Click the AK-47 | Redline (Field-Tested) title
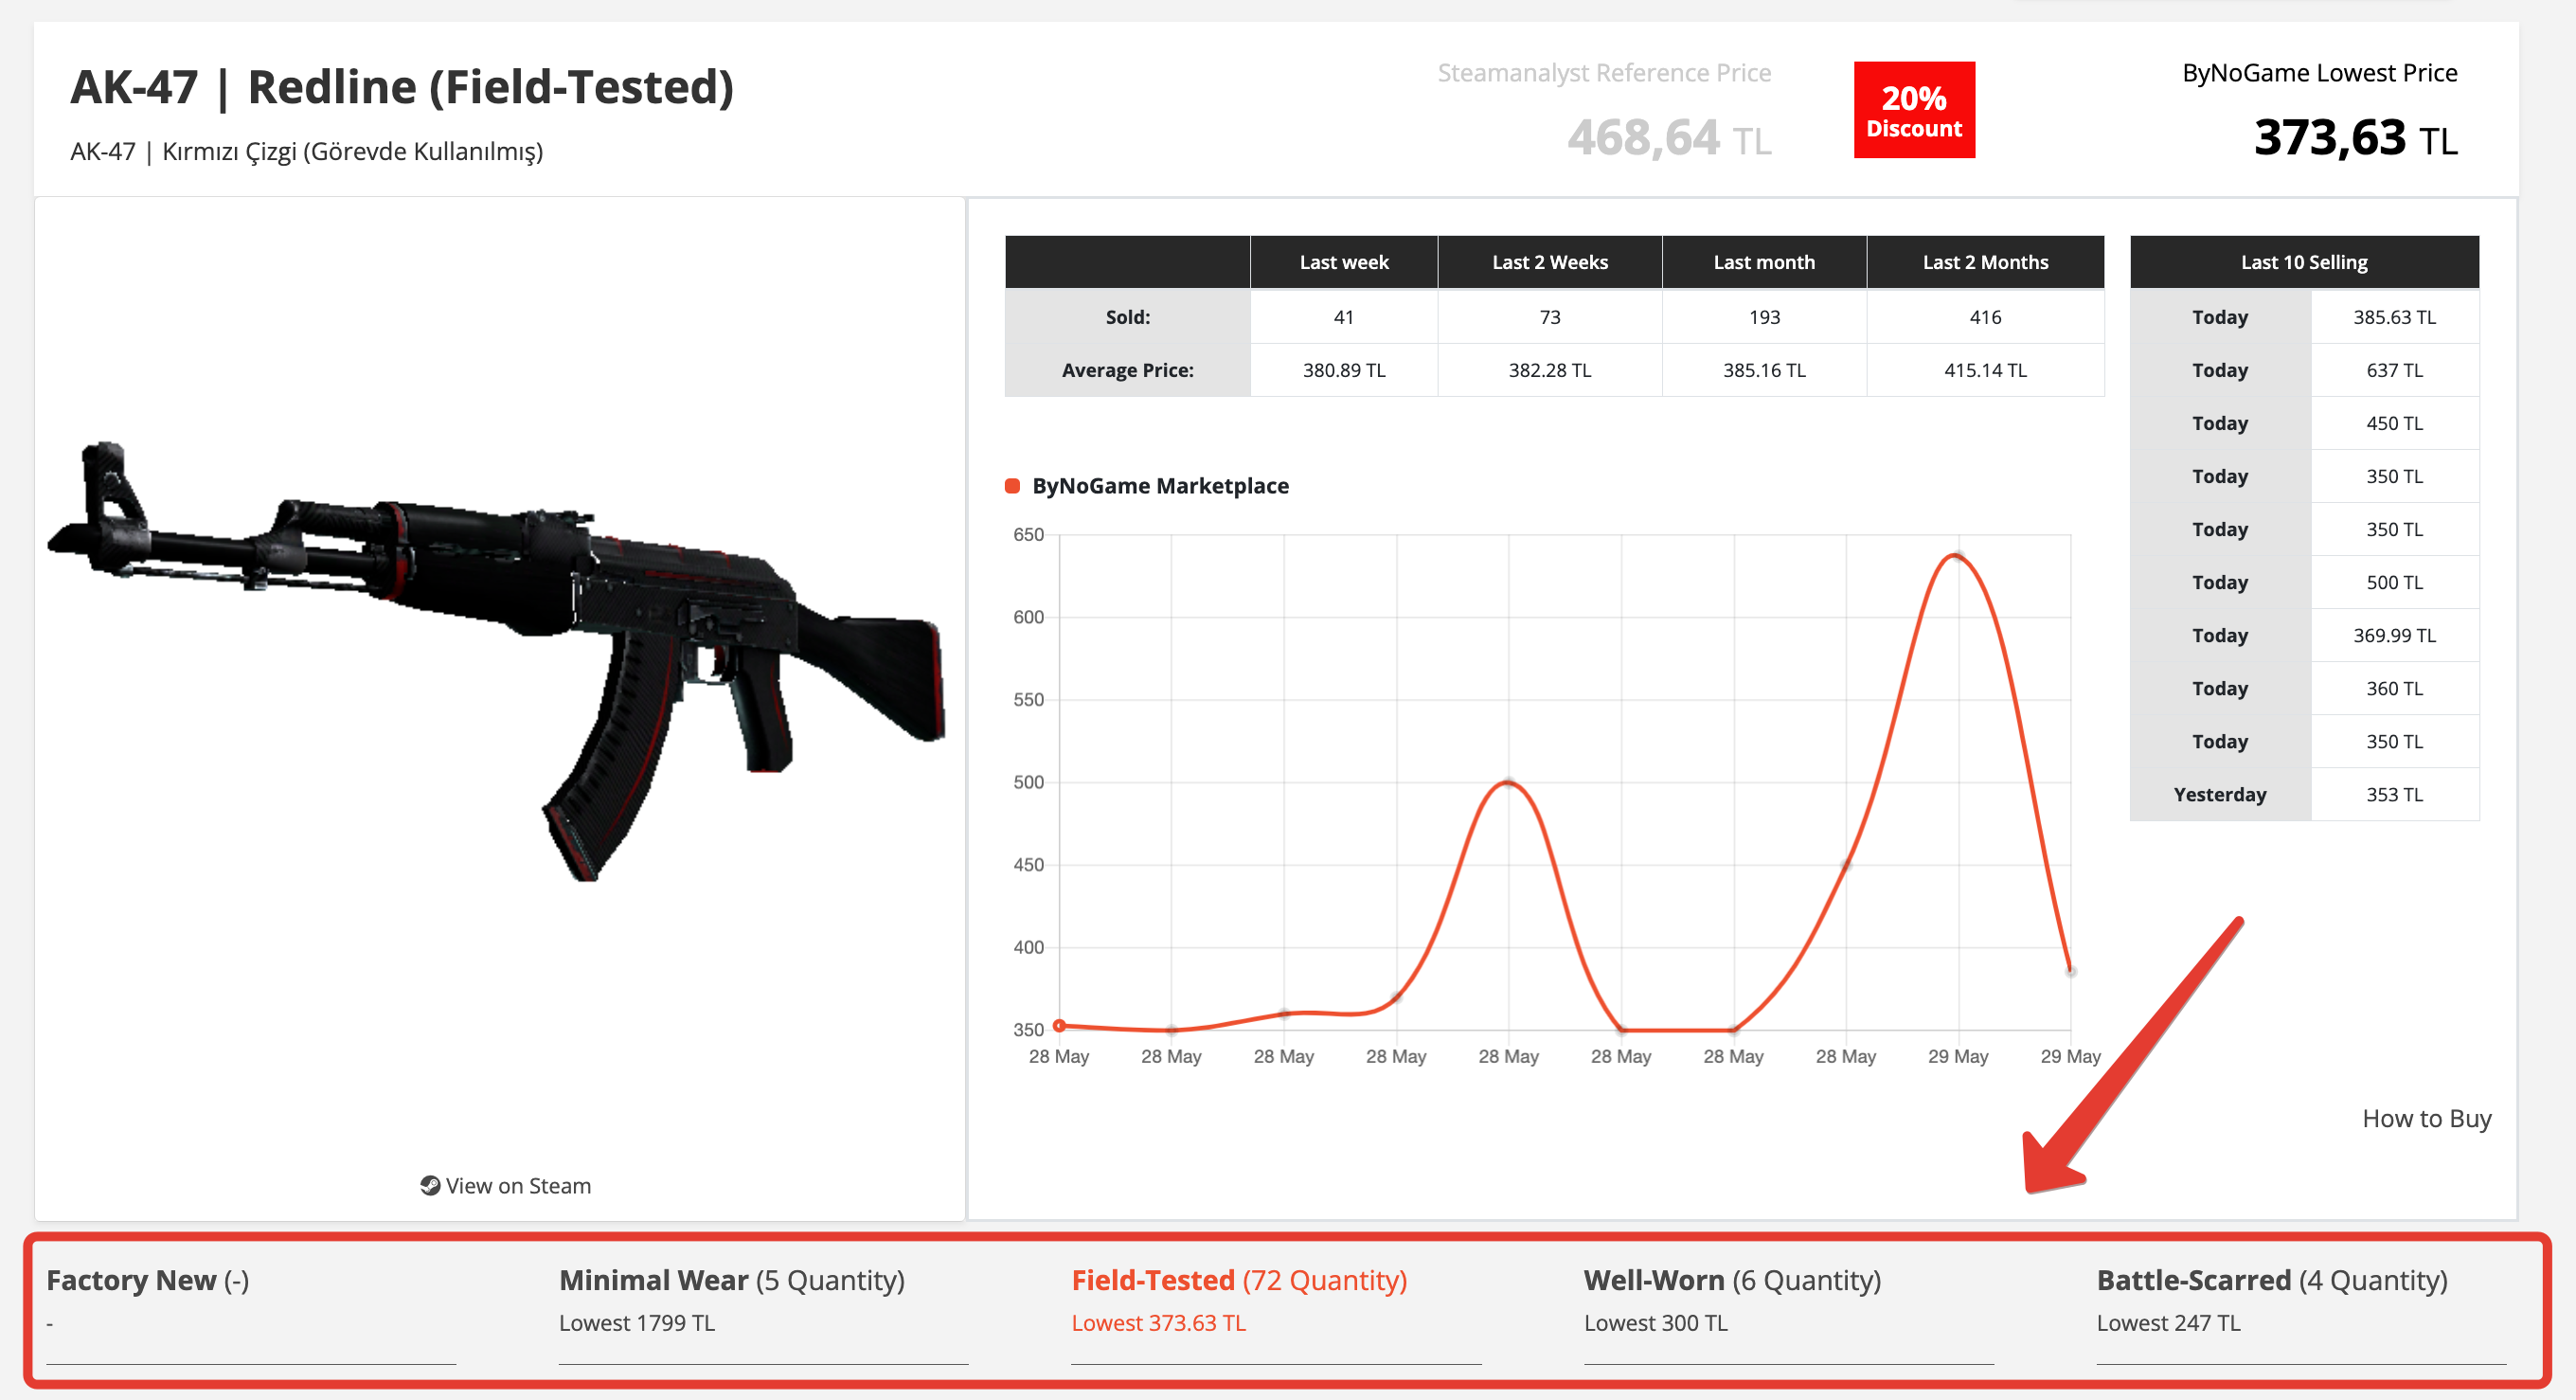 point(402,87)
